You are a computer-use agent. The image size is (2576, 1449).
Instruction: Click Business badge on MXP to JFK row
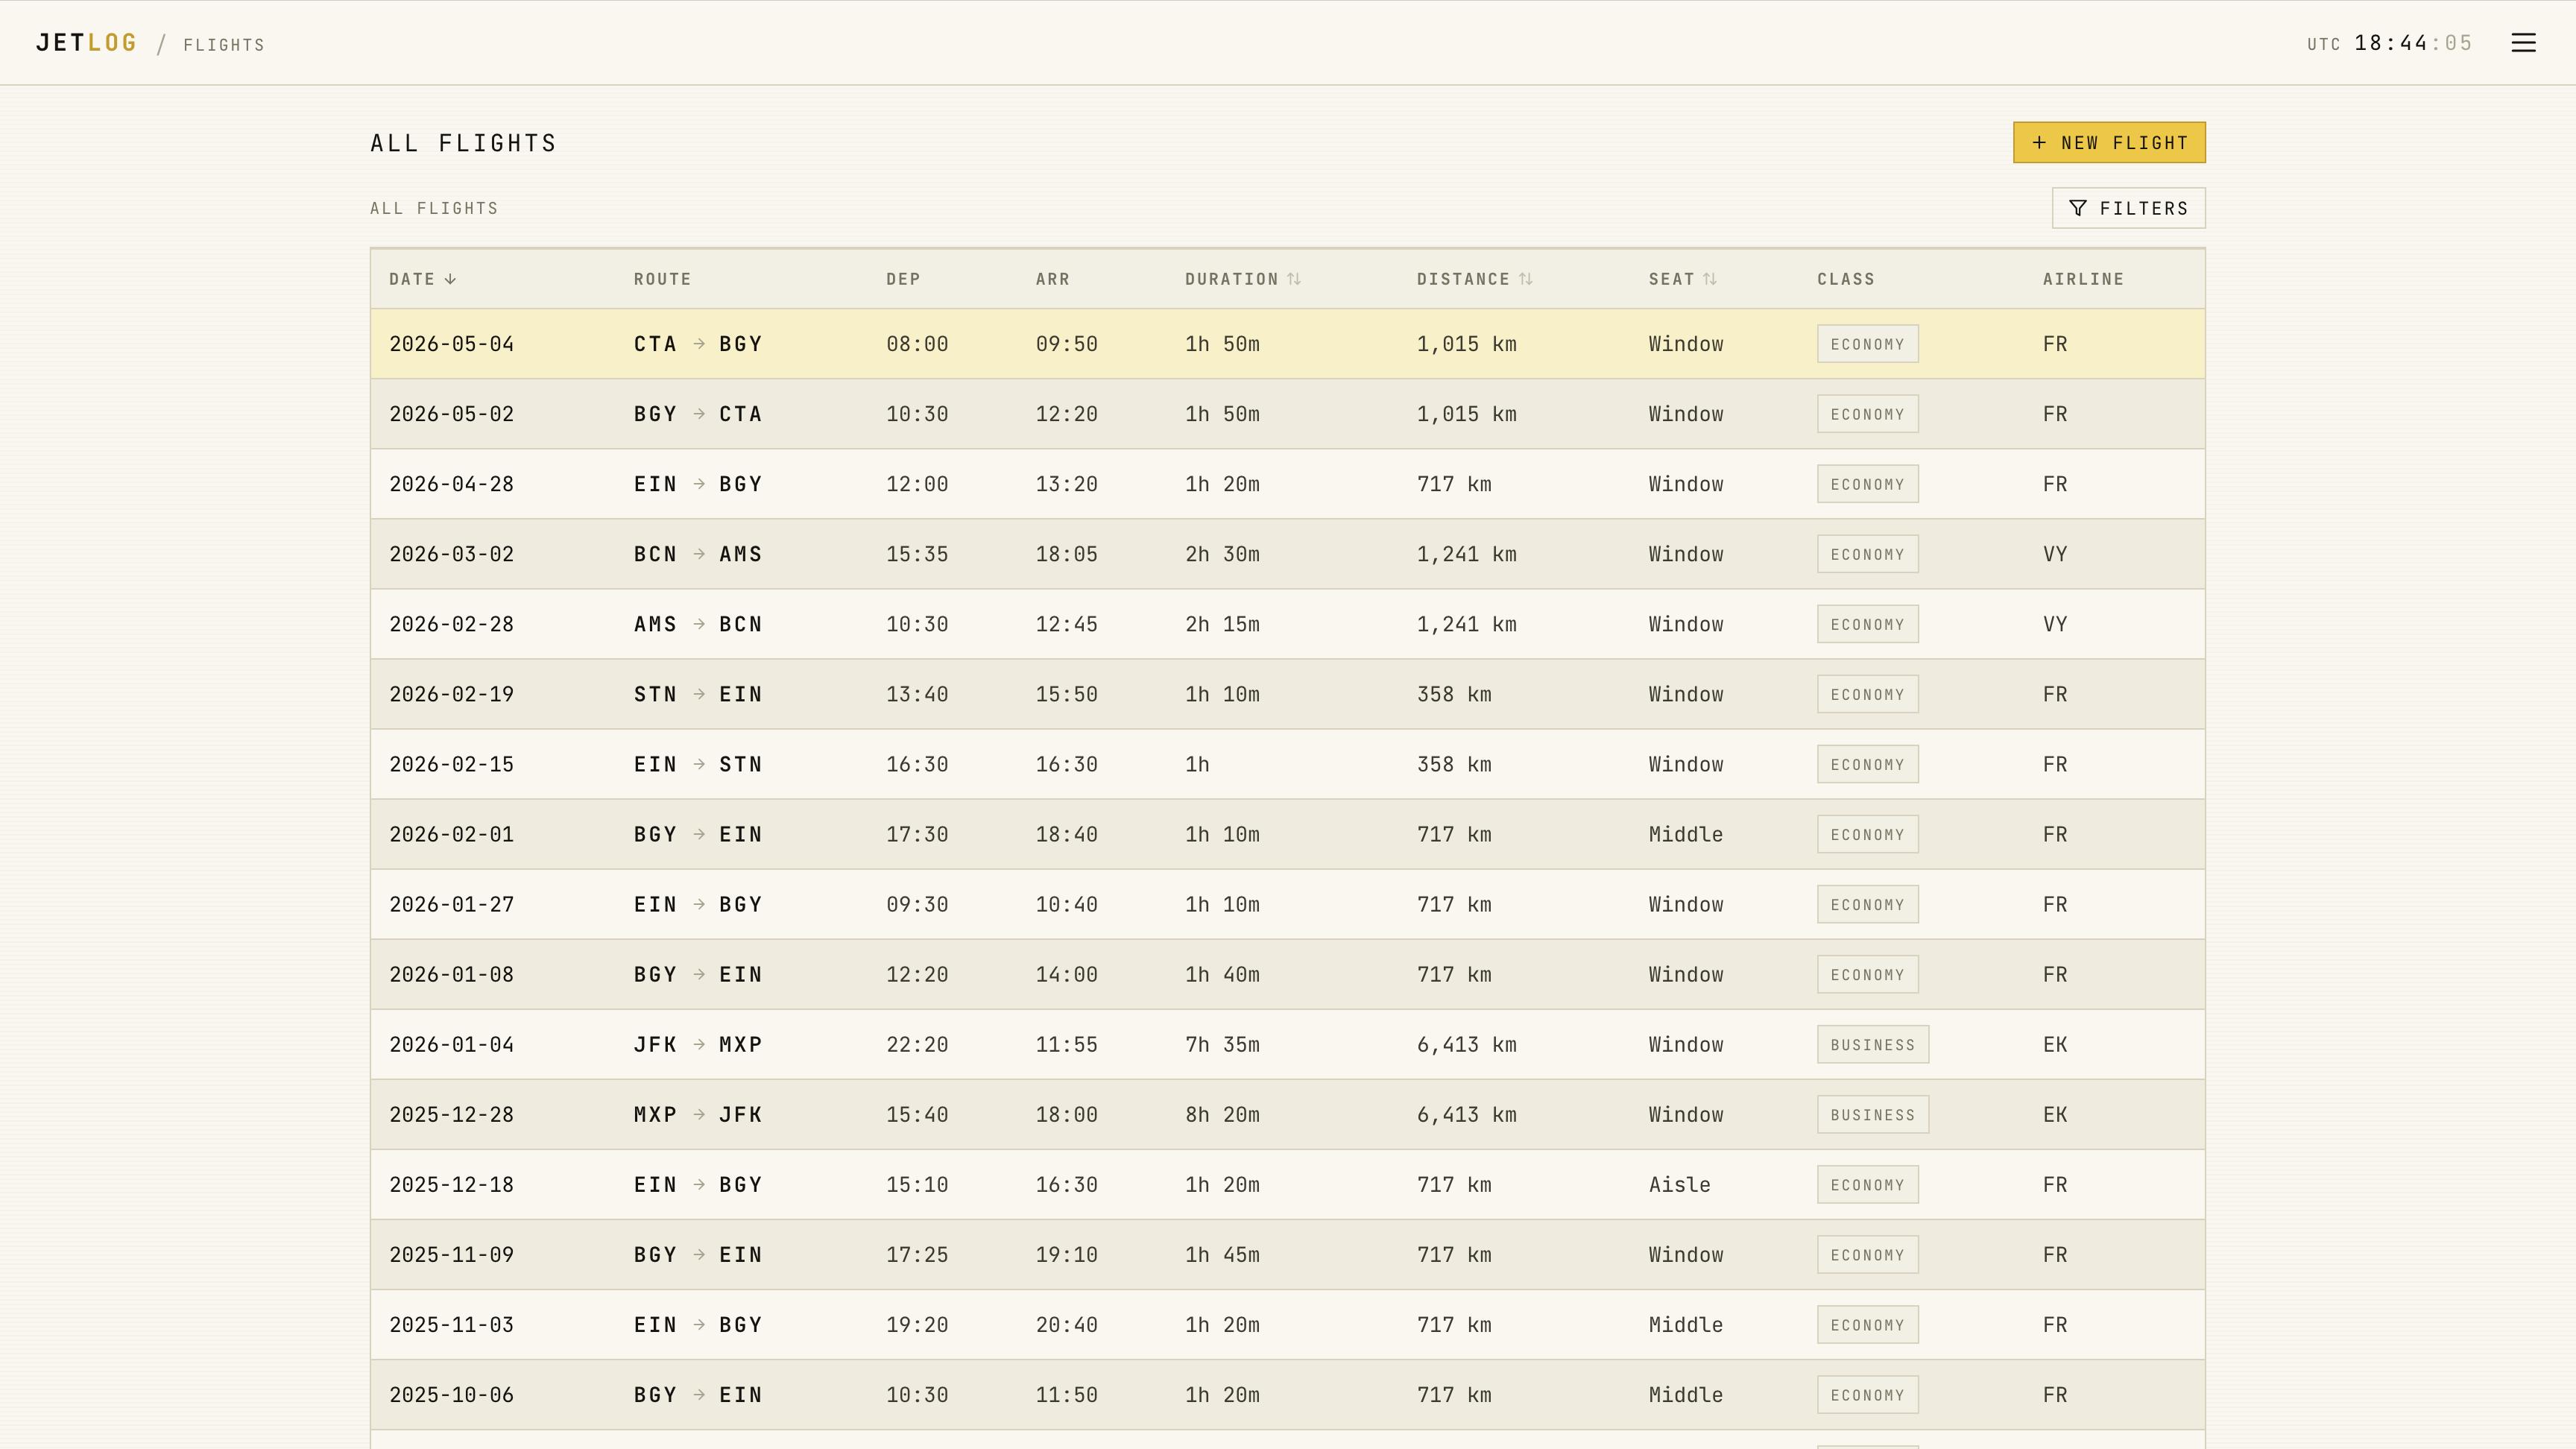coord(1872,1114)
